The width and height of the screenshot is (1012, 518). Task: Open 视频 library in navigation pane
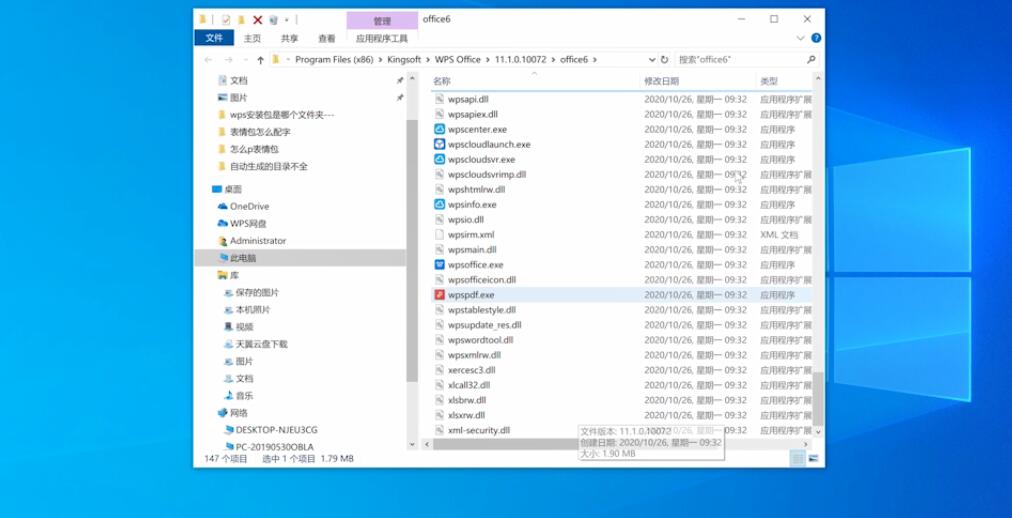click(x=245, y=327)
